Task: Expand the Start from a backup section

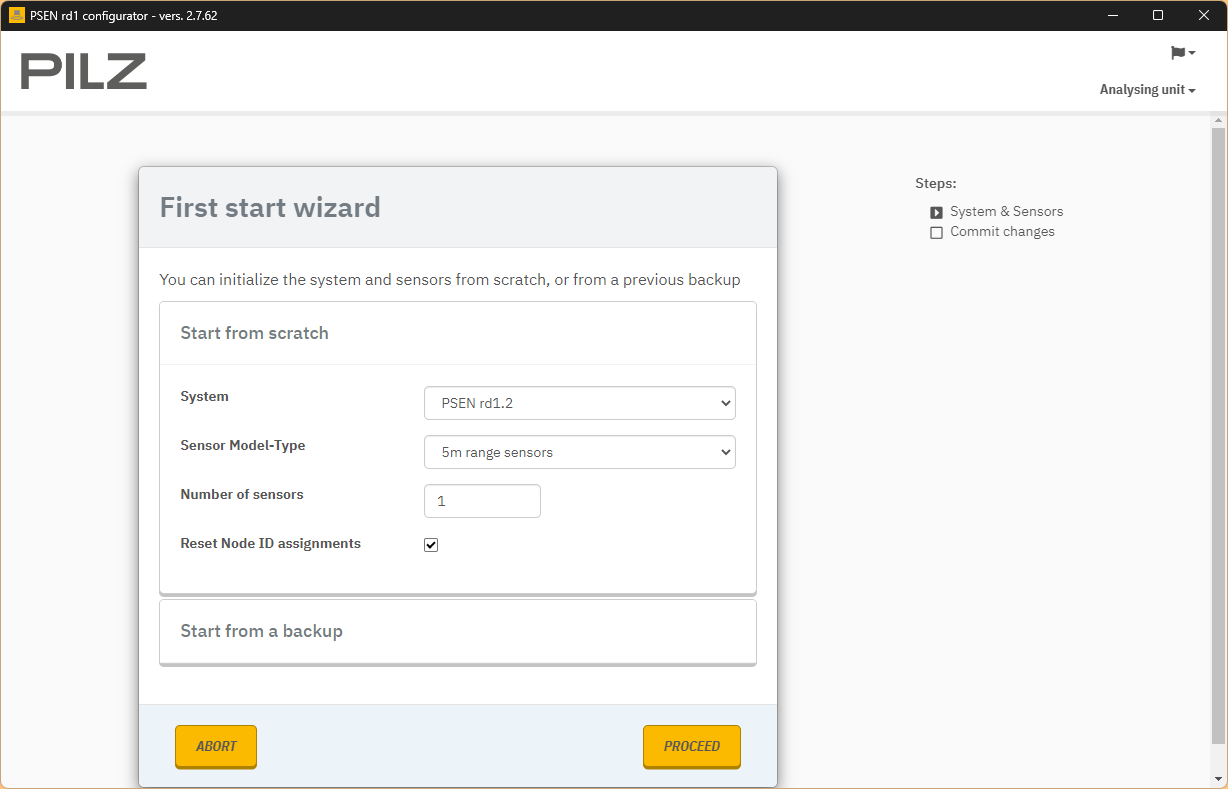Action: [458, 631]
